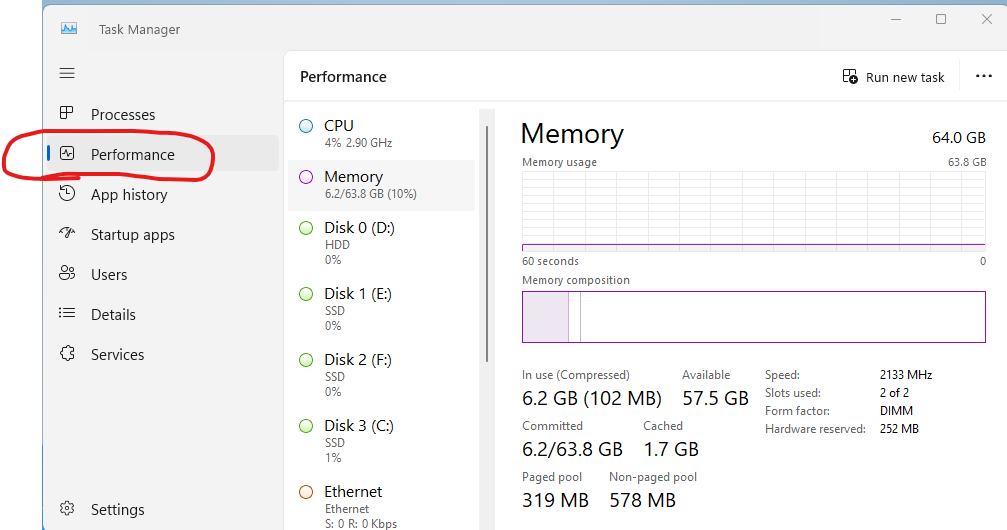This screenshot has height=530, width=1007.
Task: Open Task Manager Settings
Action: pos(163,509)
